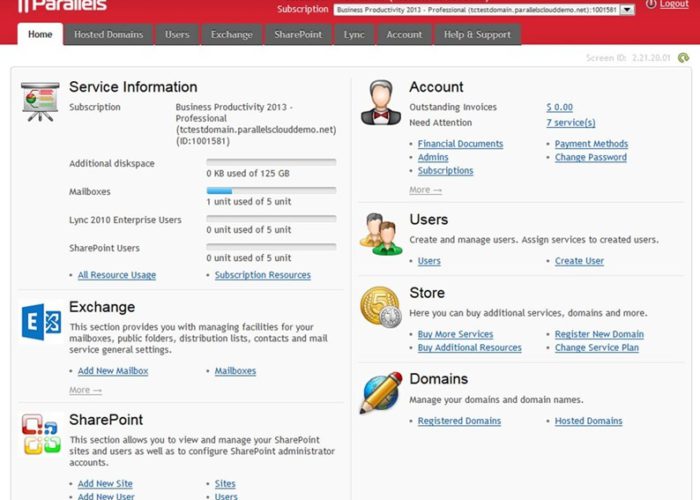Click the SharePoint Users usage bar
The height and width of the screenshot is (500, 700).
[x=271, y=247]
